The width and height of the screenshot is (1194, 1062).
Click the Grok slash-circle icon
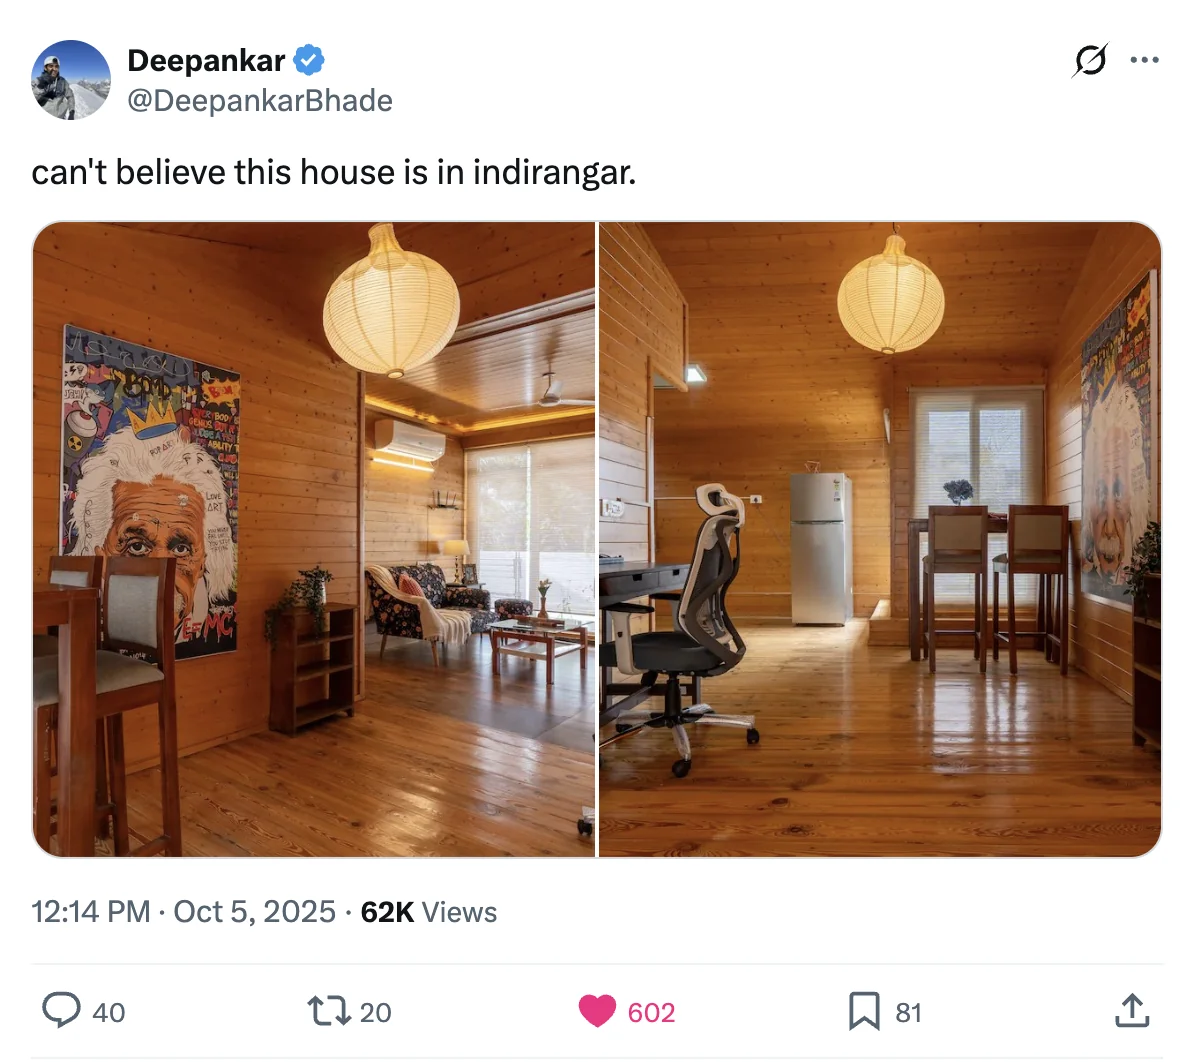click(x=1090, y=59)
